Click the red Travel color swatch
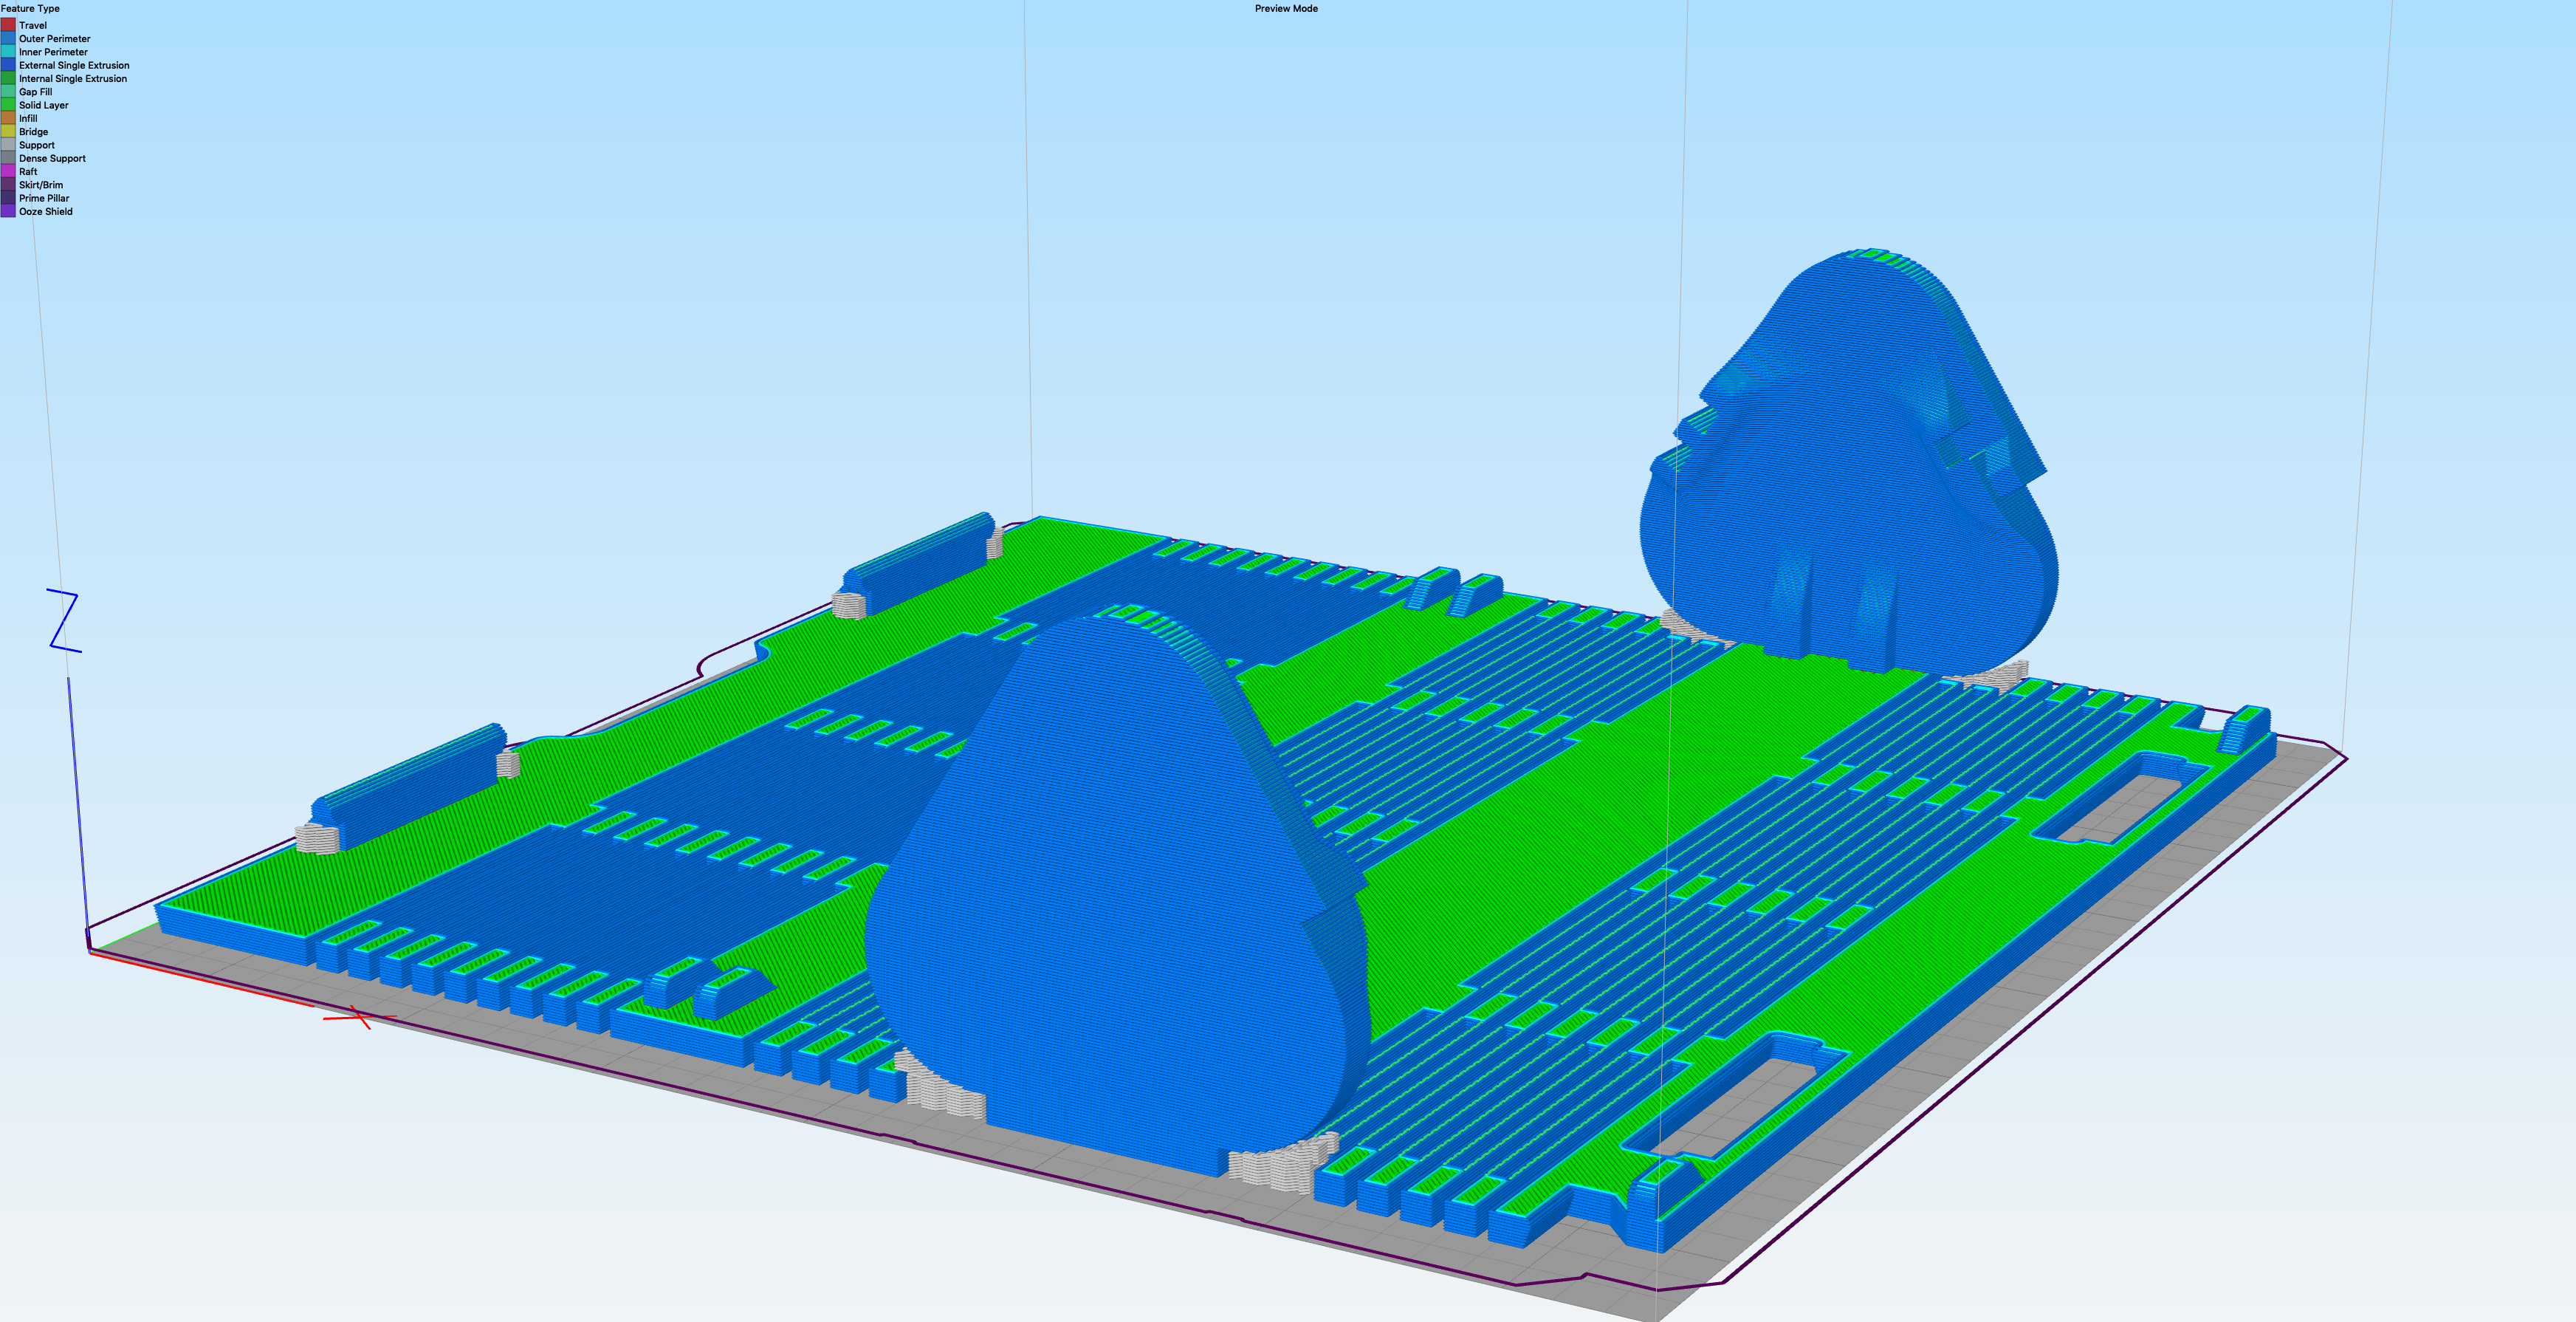The width and height of the screenshot is (2576, 1322). pyautogui.click(x=8, y=25)
